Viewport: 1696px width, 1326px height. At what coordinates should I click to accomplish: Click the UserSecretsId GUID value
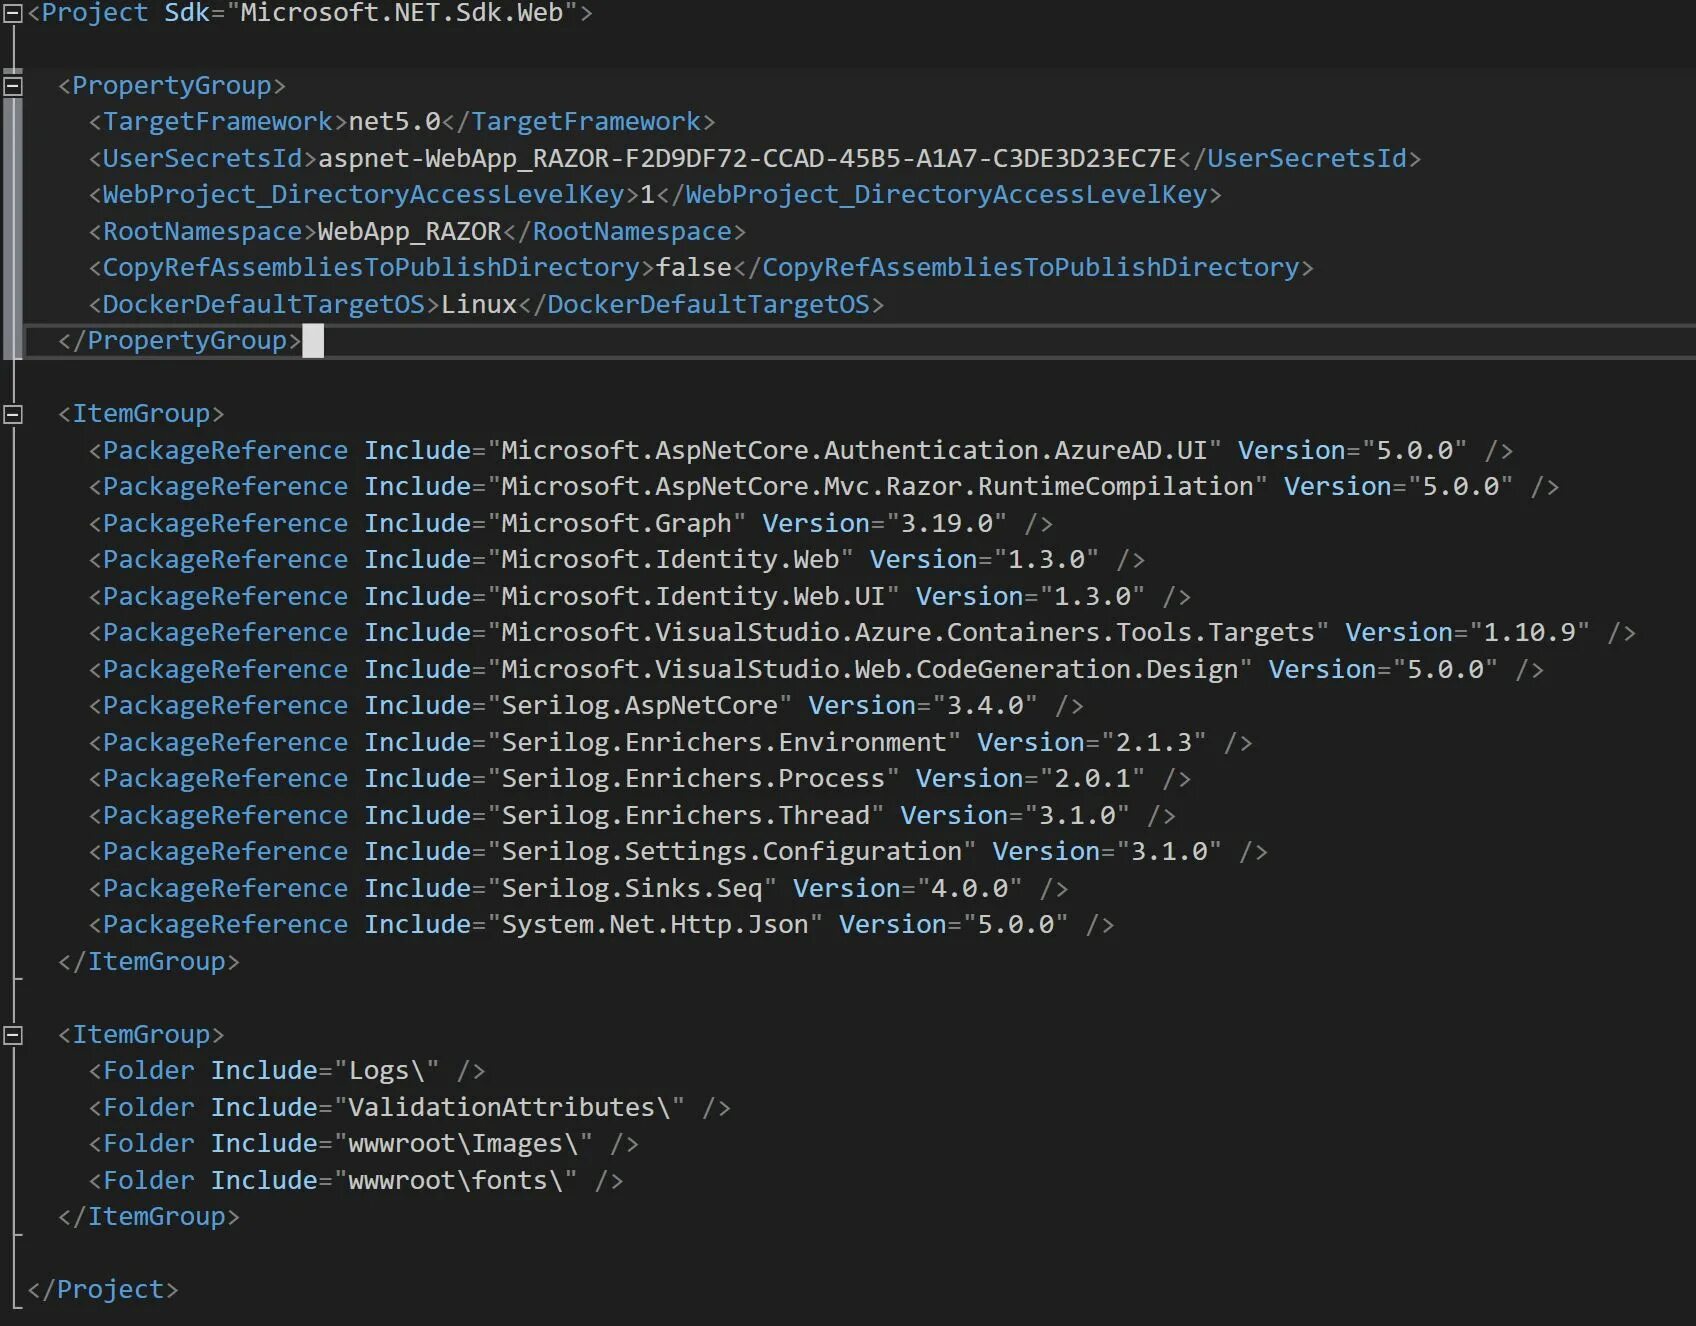(x=747, y=158)
